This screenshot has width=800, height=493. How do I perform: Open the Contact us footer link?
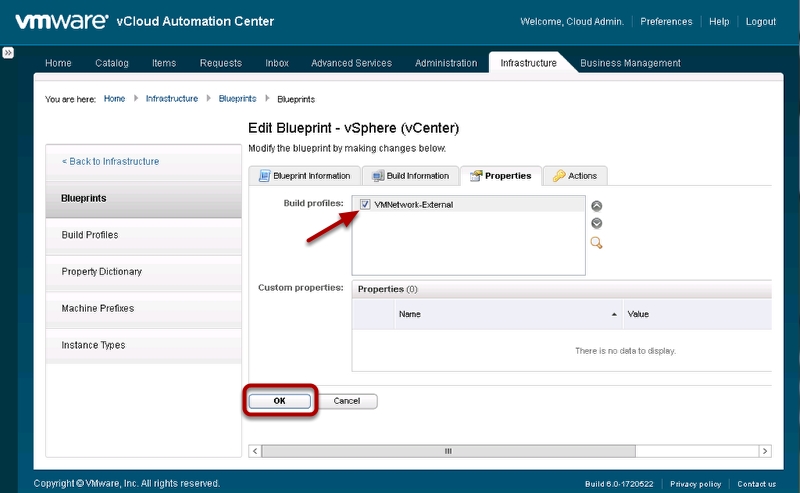757,484
